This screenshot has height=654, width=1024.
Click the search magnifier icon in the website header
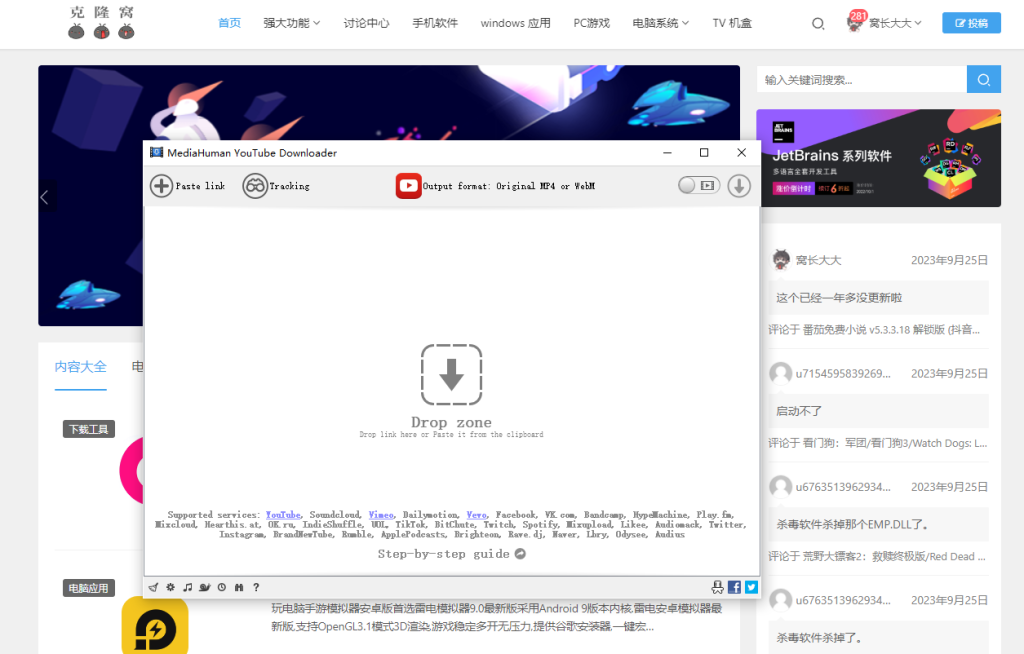[x=818, y=24]
